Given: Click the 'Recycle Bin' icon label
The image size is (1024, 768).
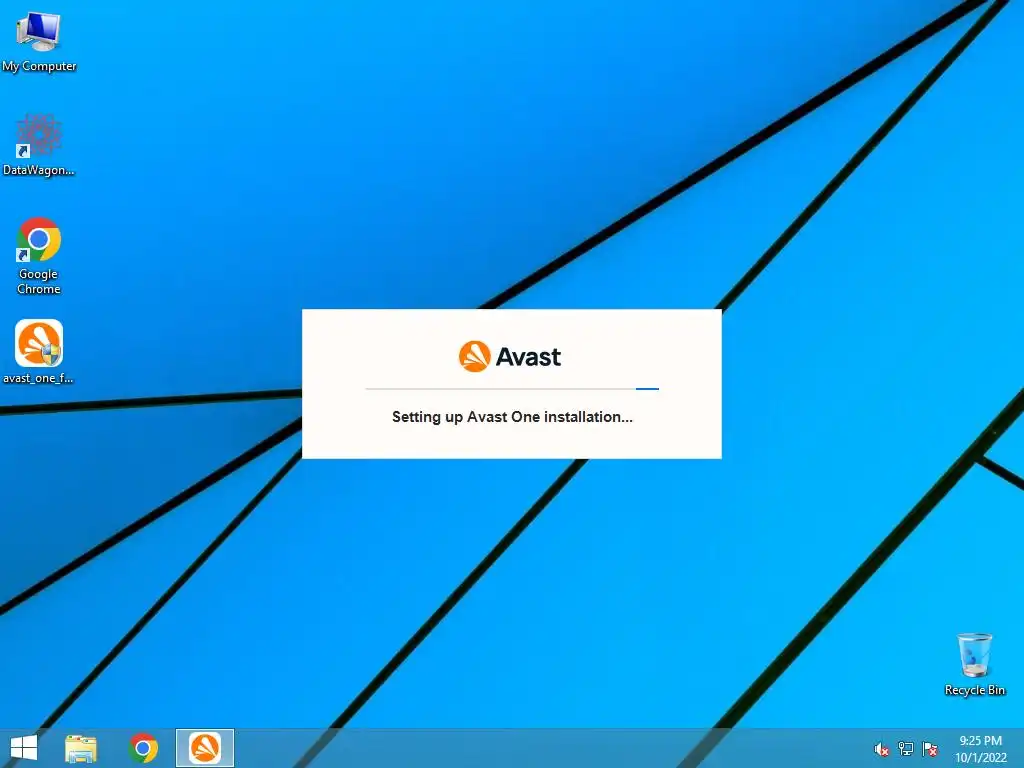Looking at the screenshot, I should [974, 690].
